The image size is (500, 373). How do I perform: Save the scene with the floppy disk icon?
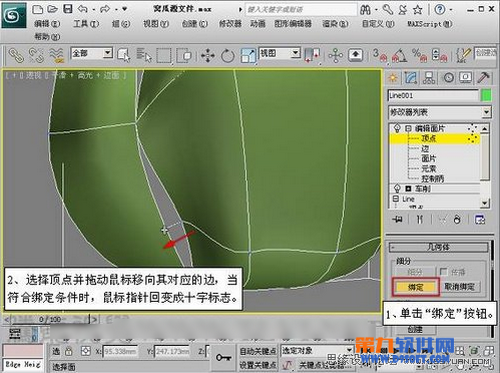coord(68,9)
